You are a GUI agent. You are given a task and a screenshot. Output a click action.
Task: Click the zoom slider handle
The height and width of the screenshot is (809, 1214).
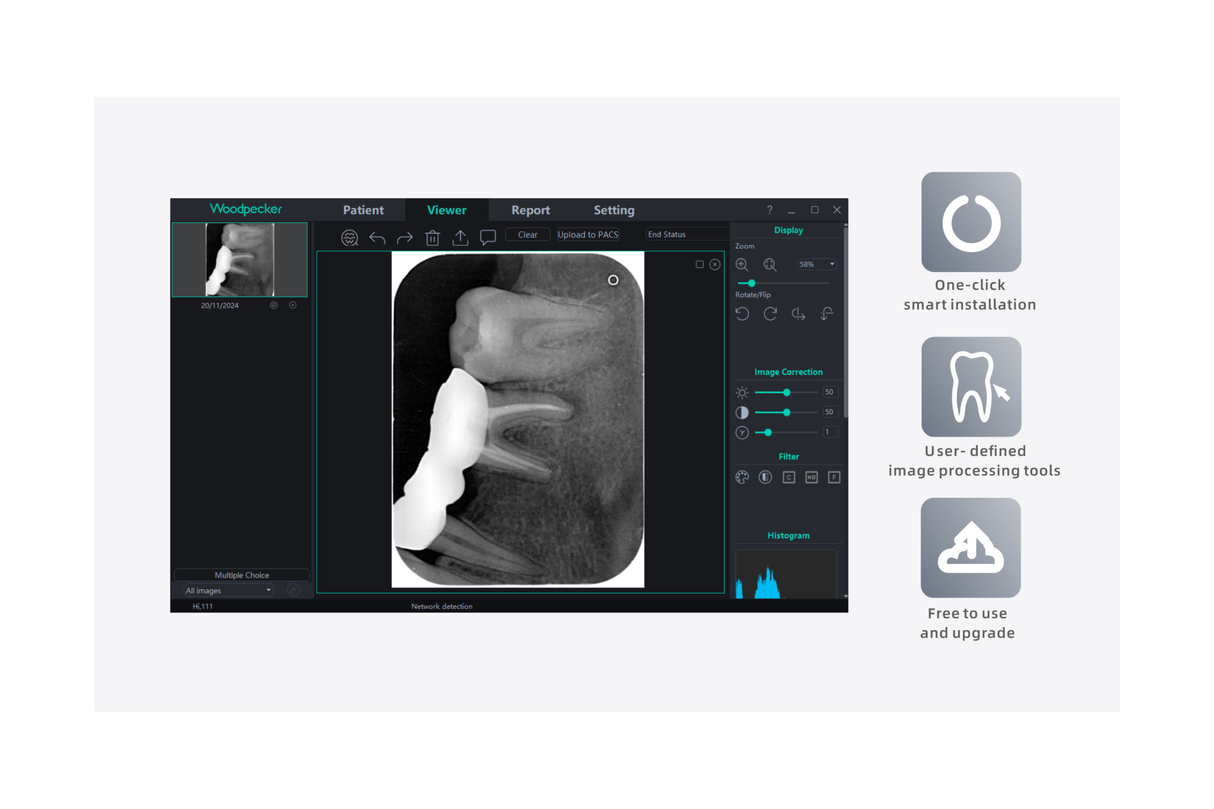pyautogui.click(x=752, y=284)
